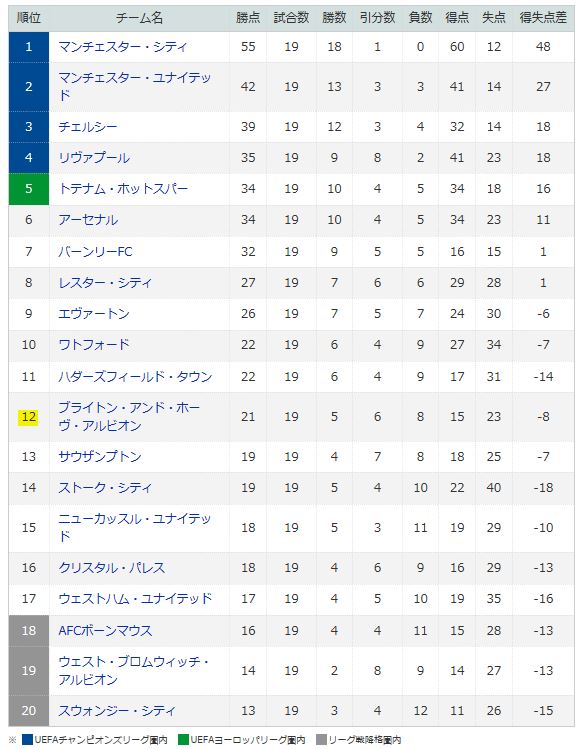Open the マンチェスター・ユナイテッド team link
This screenshot has height=749, width=582.
[134, 86]
